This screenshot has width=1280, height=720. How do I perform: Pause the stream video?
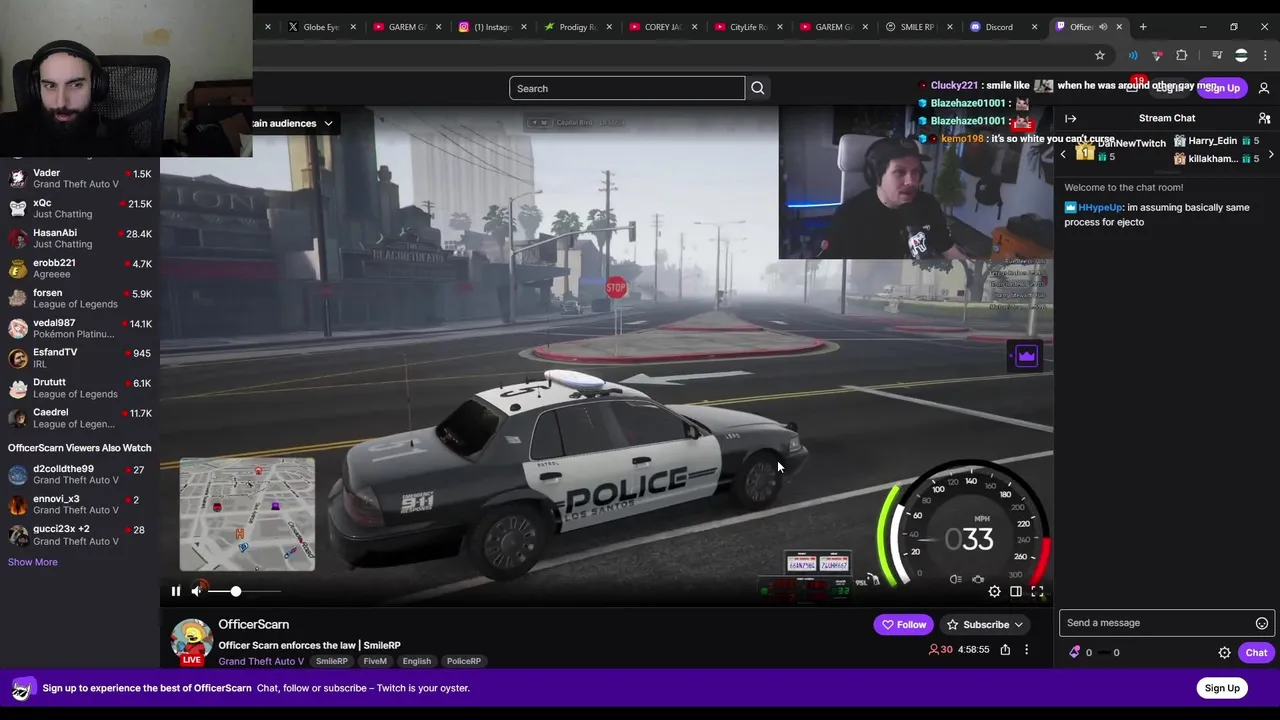[x=176, y=591]
